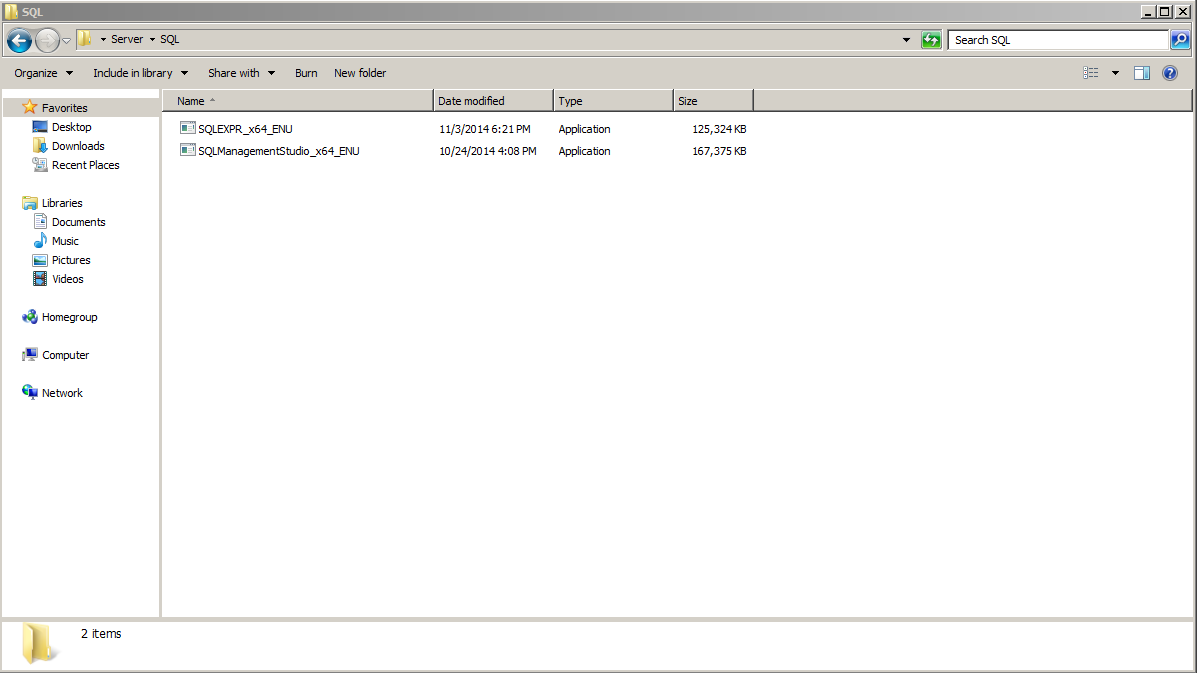Click the date 10/24/2014 4:08 PM
Screen dimensions: 1200x673
pos(488,151)
